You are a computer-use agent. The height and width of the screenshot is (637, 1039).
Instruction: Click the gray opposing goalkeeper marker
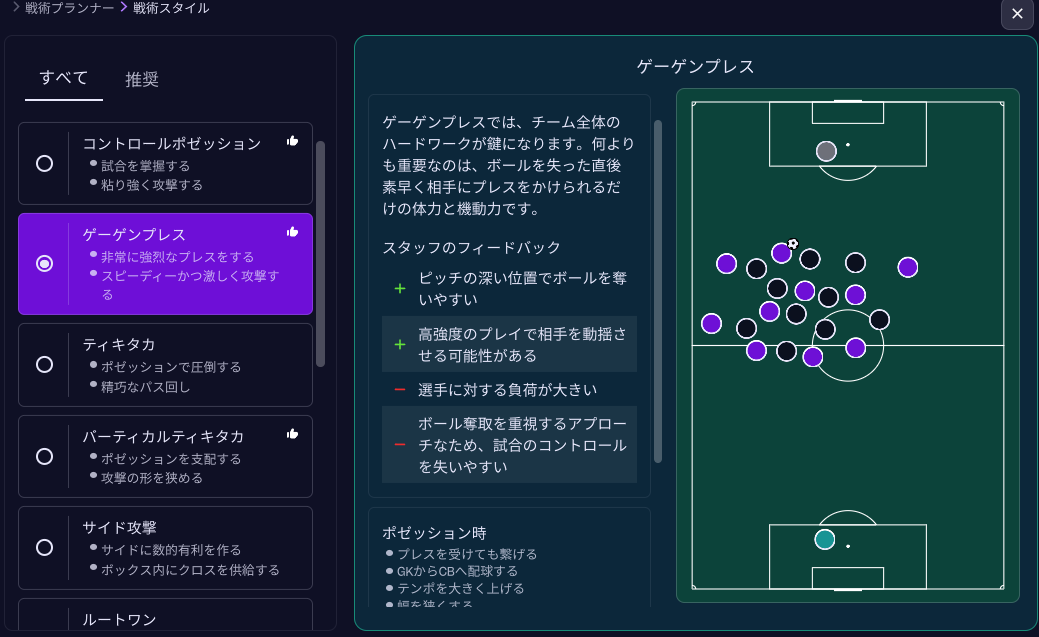[x=827, y=150]
